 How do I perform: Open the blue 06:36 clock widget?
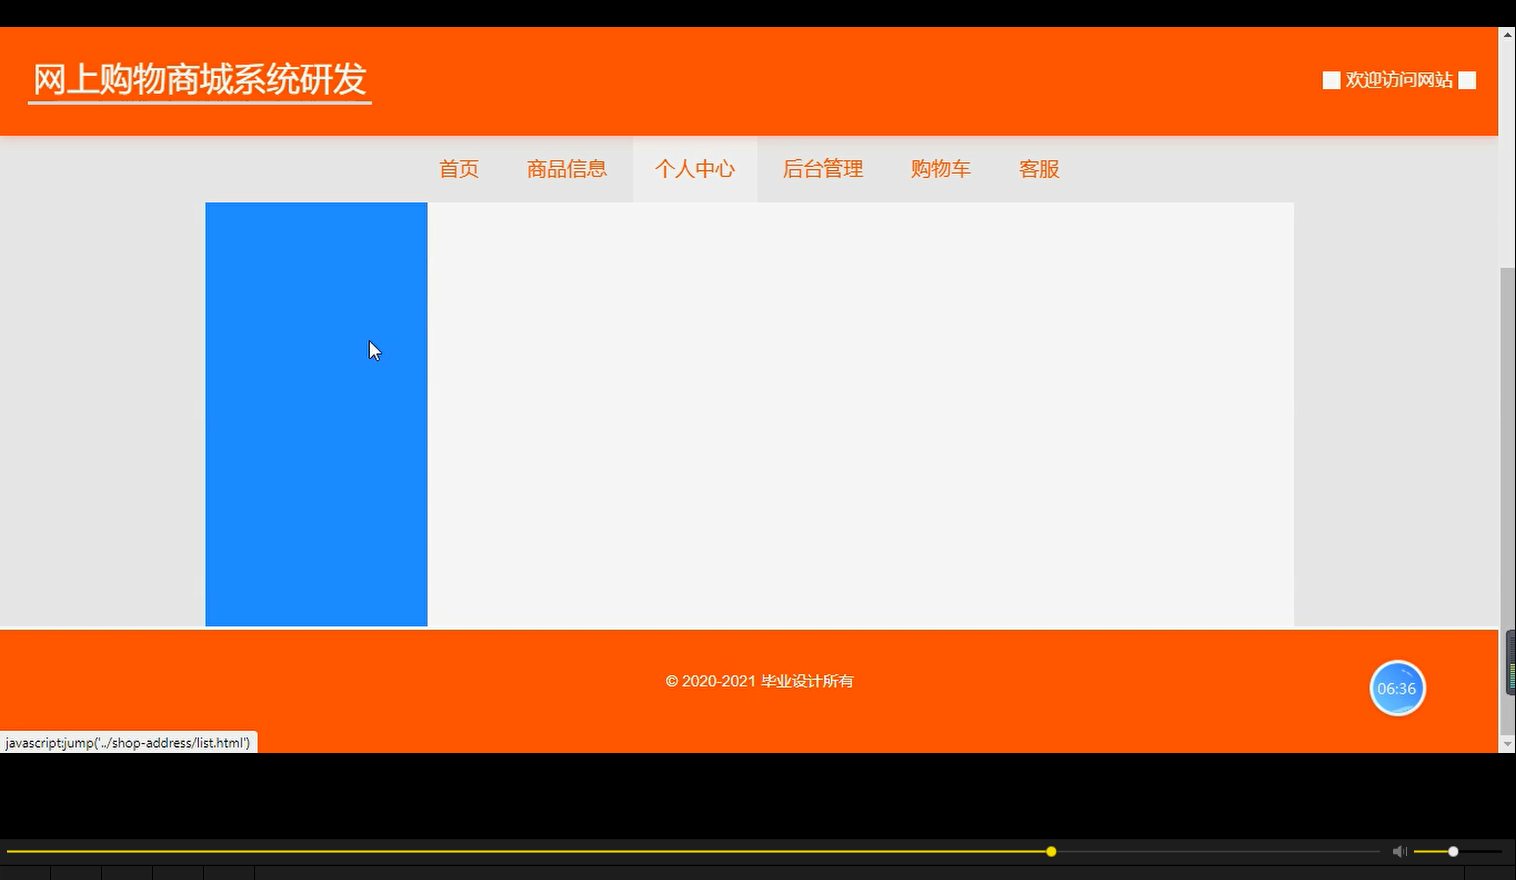click(x=1397, y=688)
